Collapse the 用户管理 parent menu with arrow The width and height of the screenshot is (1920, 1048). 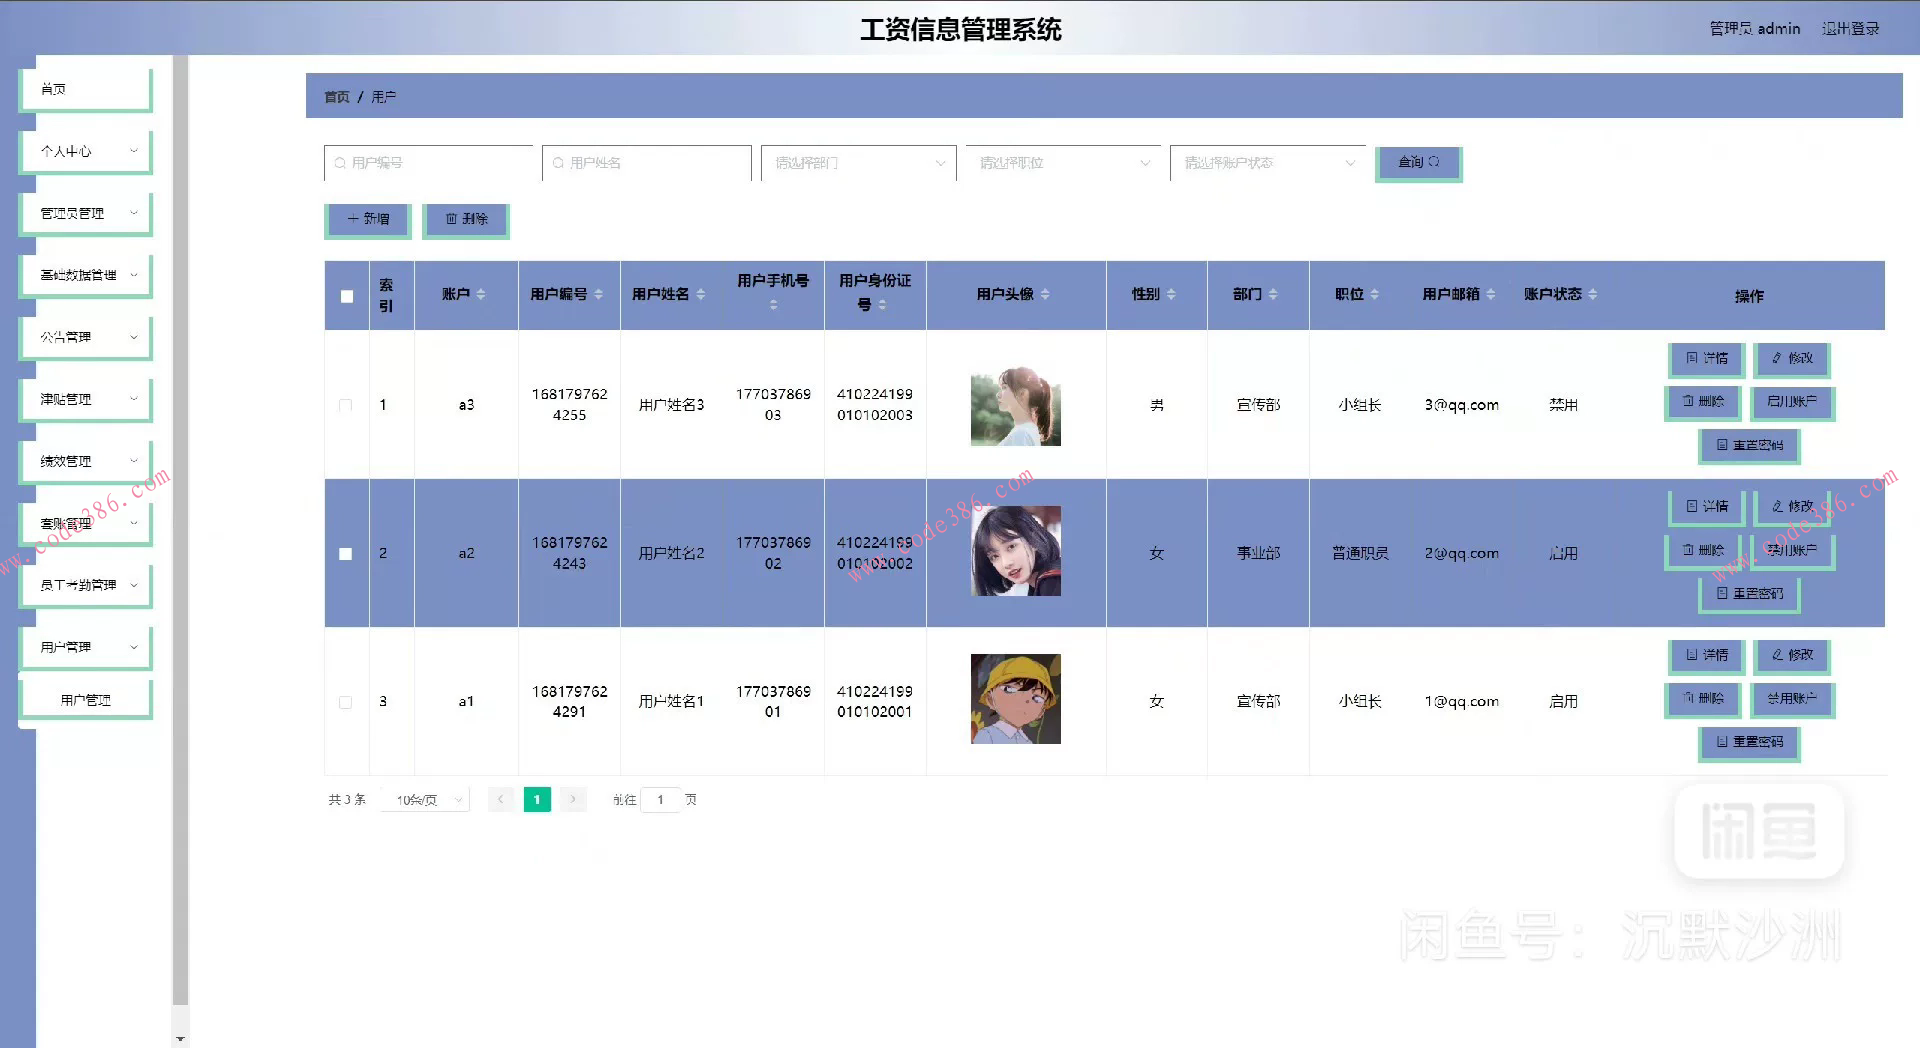(134, 647)
